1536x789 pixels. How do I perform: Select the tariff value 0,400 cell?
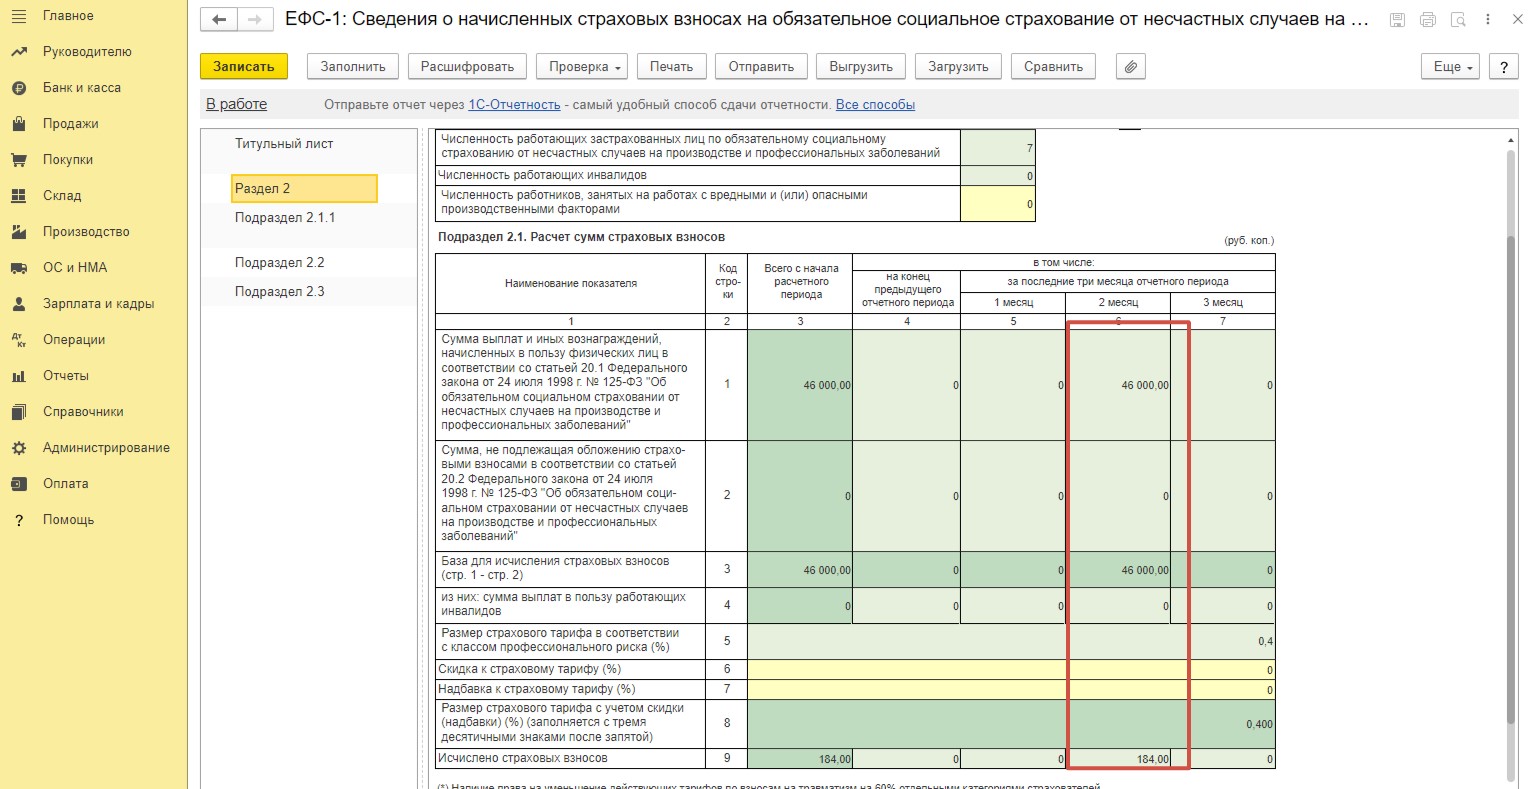(x=1011, y=724)
